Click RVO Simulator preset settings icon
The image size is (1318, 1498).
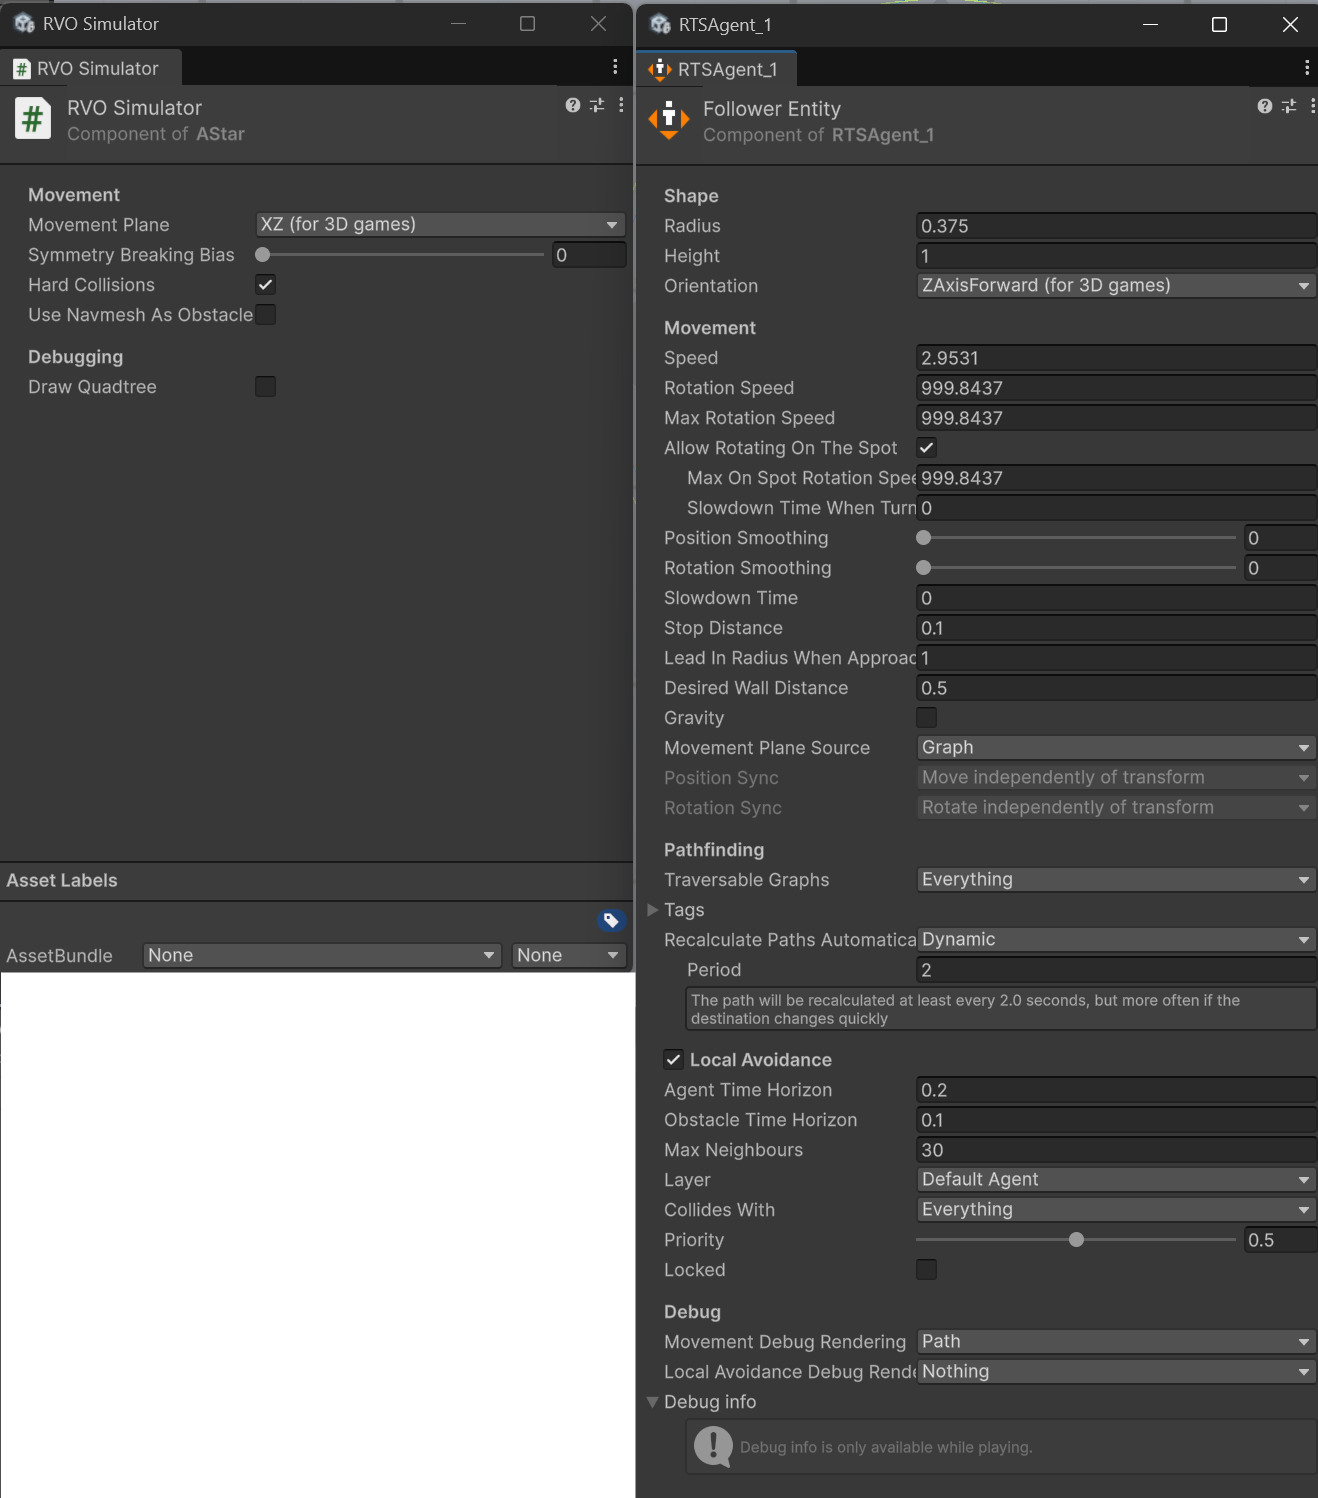click(x=597, y=105)
